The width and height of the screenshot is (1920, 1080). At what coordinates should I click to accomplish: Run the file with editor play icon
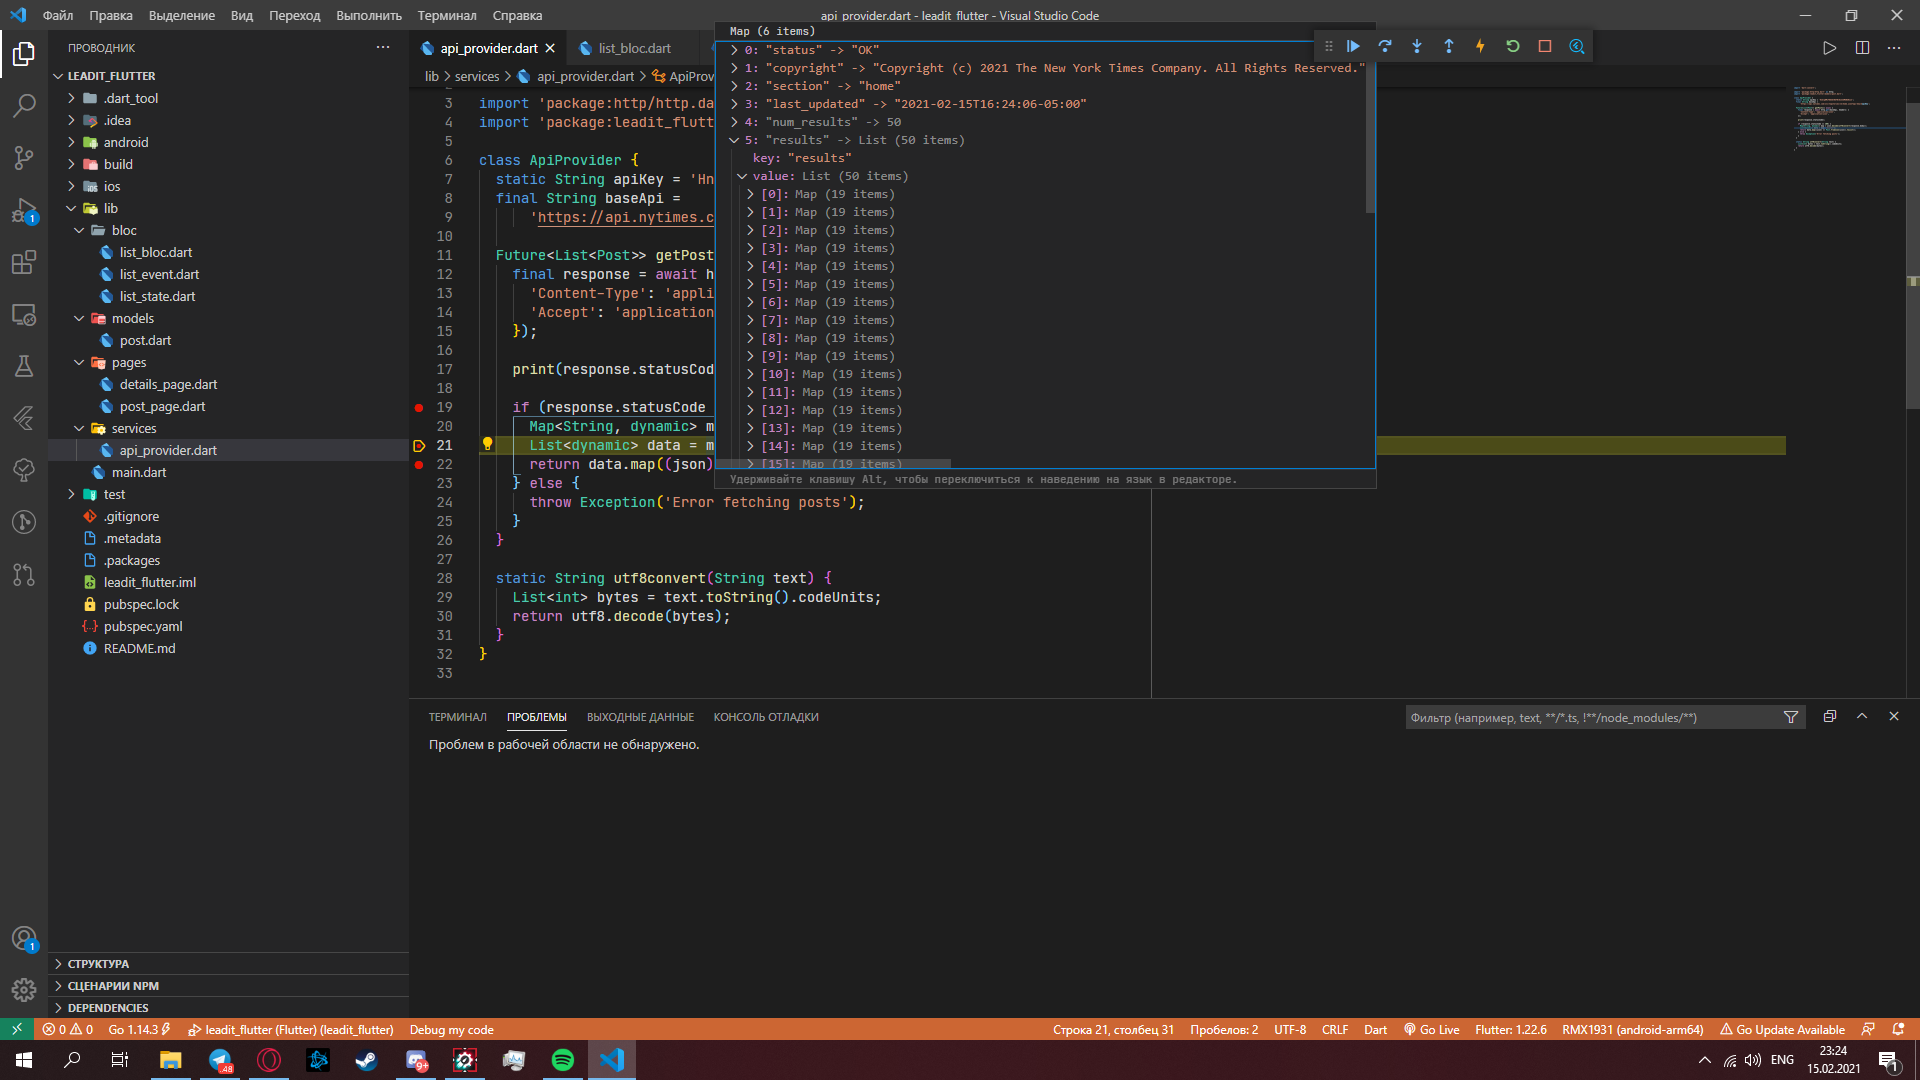pos(1829,48)
